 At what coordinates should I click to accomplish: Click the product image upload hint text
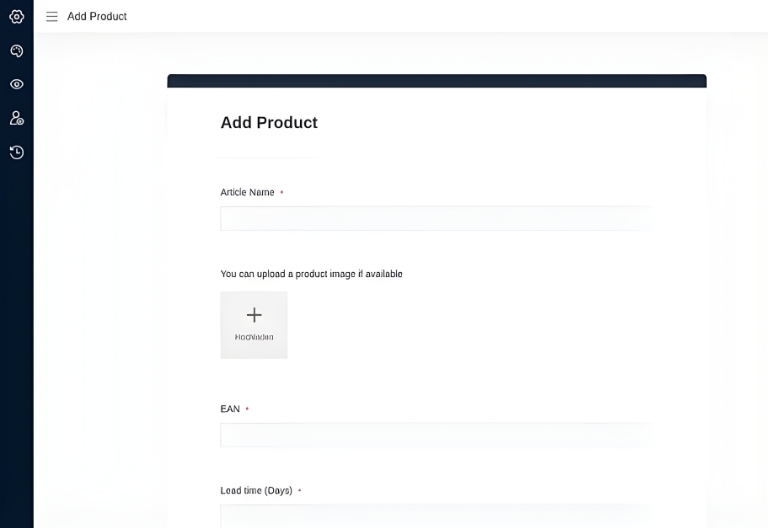311,274
